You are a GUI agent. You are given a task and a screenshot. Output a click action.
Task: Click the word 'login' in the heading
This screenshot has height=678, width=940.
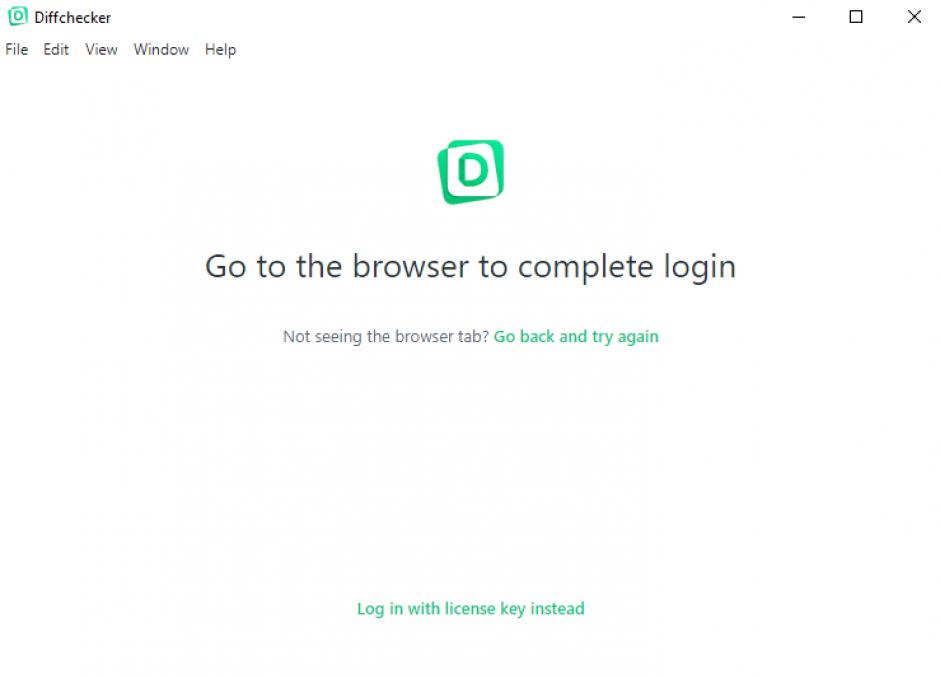pos(700,267)
